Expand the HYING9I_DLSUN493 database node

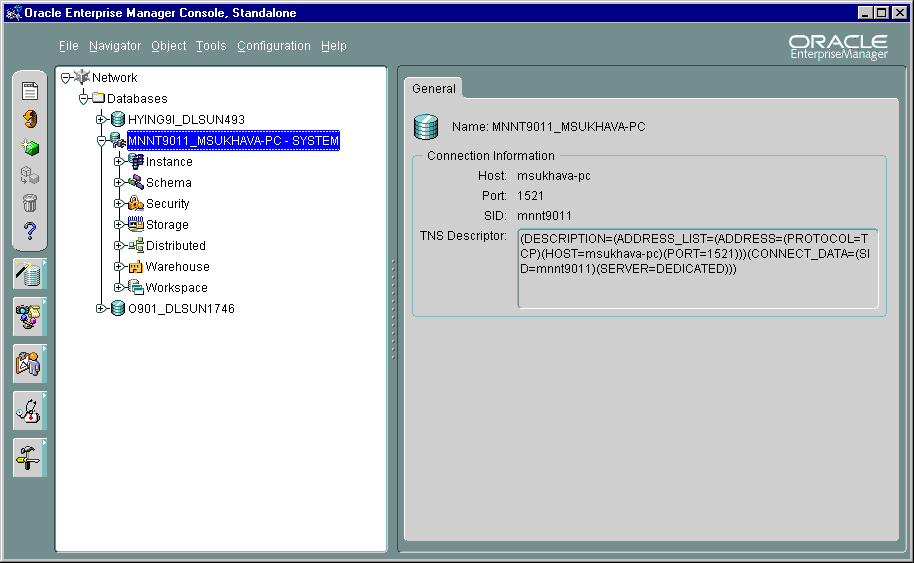pyautogui.click(x=101, y=119)
